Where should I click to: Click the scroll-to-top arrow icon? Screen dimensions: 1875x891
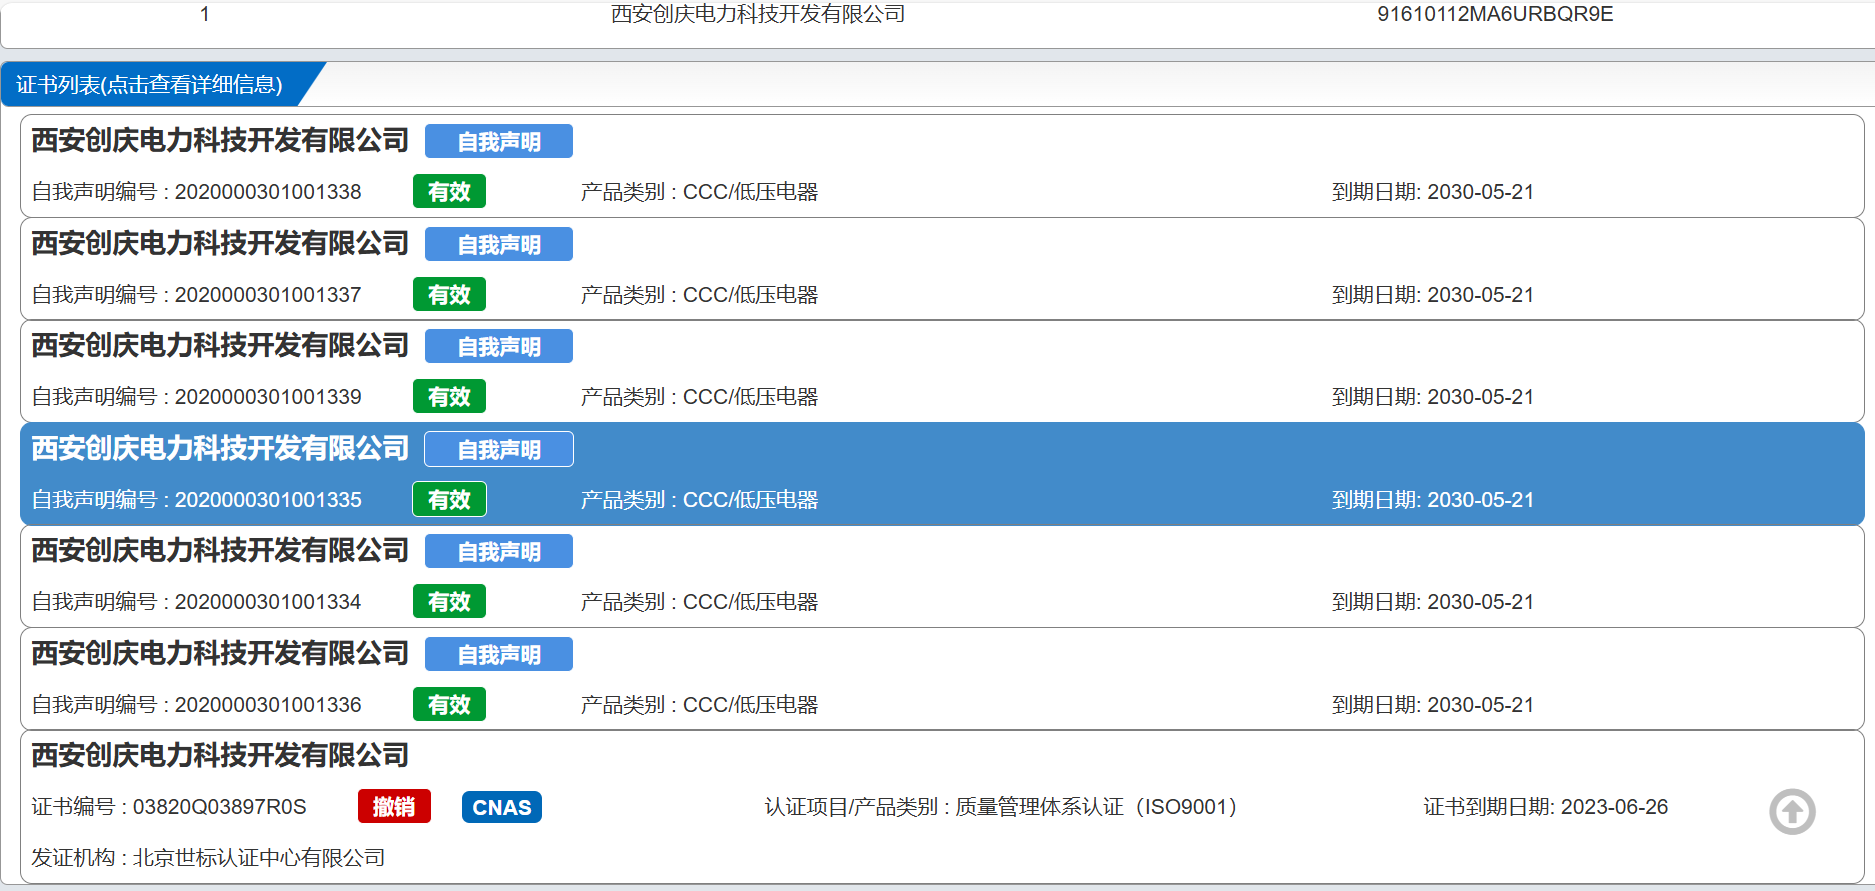1792,811
